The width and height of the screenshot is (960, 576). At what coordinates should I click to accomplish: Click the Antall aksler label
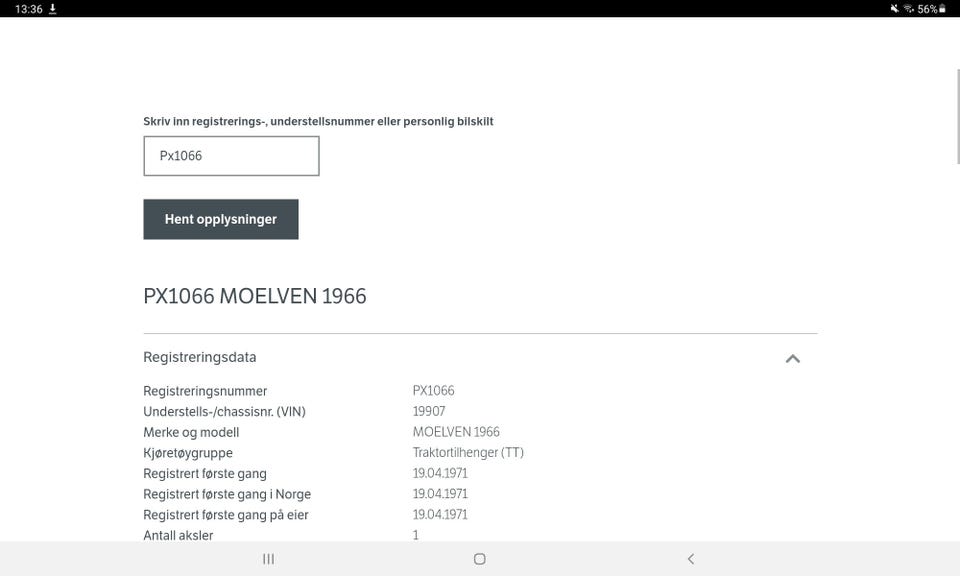178,536
